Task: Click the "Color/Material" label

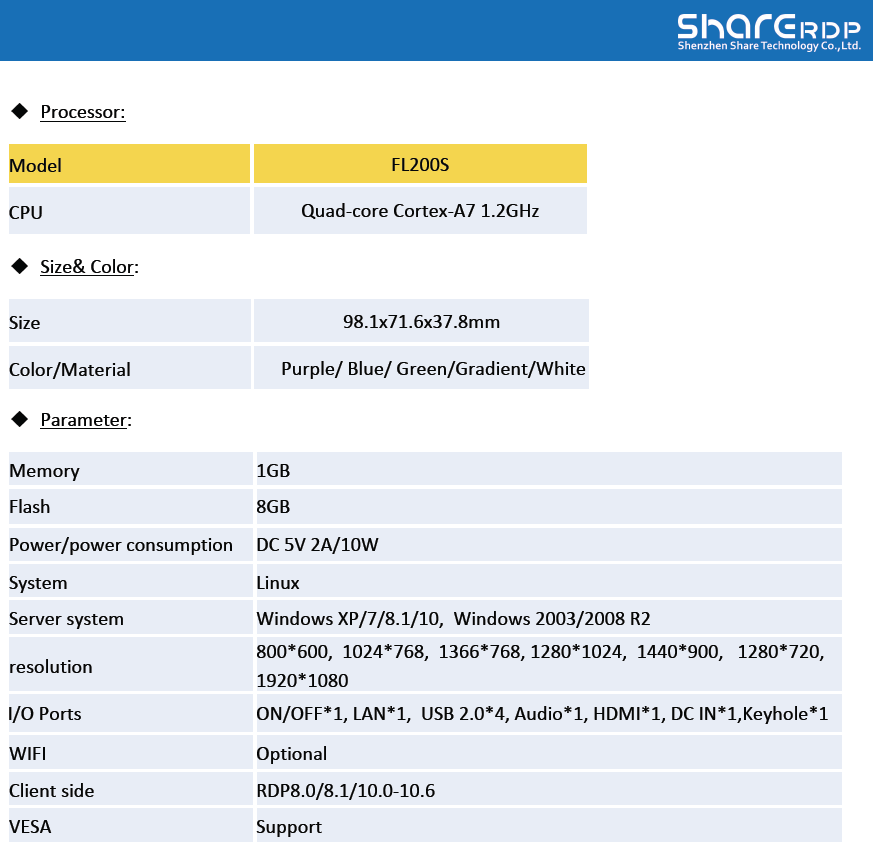Action: [70, 370]
